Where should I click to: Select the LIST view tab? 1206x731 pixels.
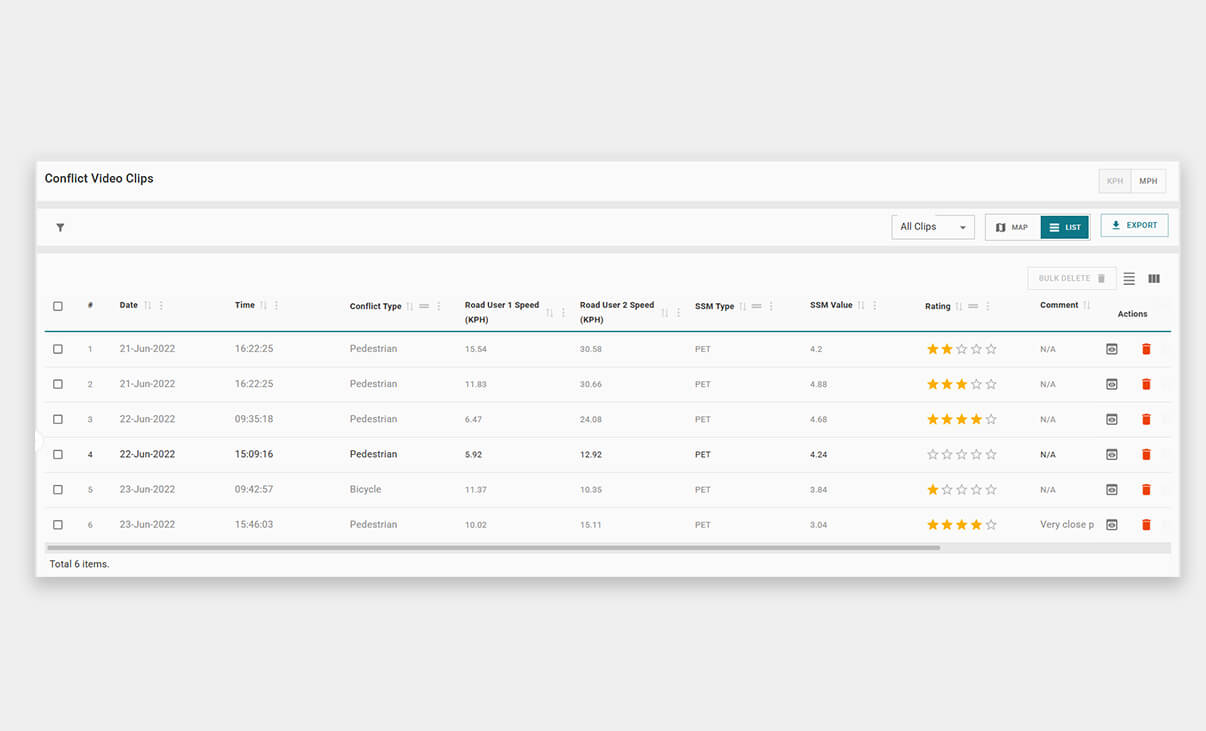(x=1064, y=227)
